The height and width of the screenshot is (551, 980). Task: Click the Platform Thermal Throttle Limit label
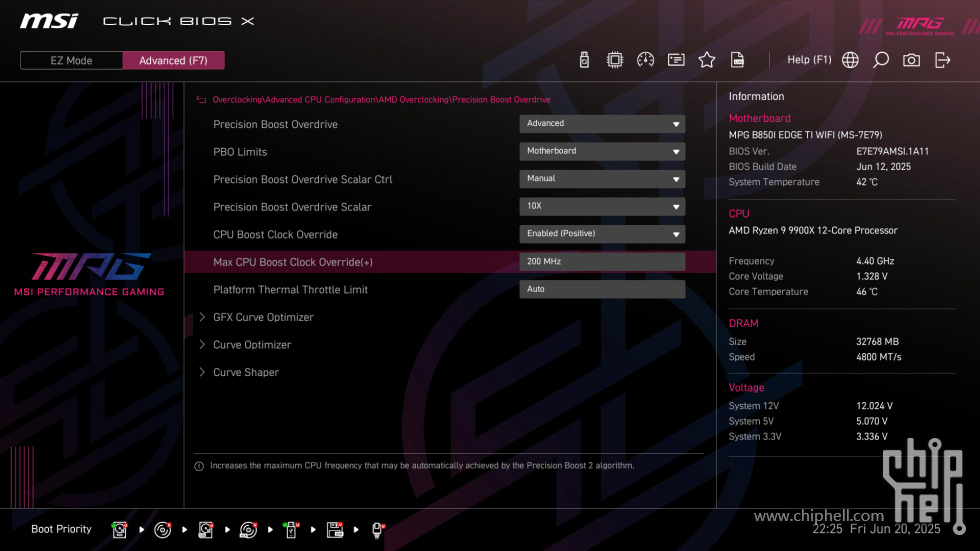pos(290,289)
